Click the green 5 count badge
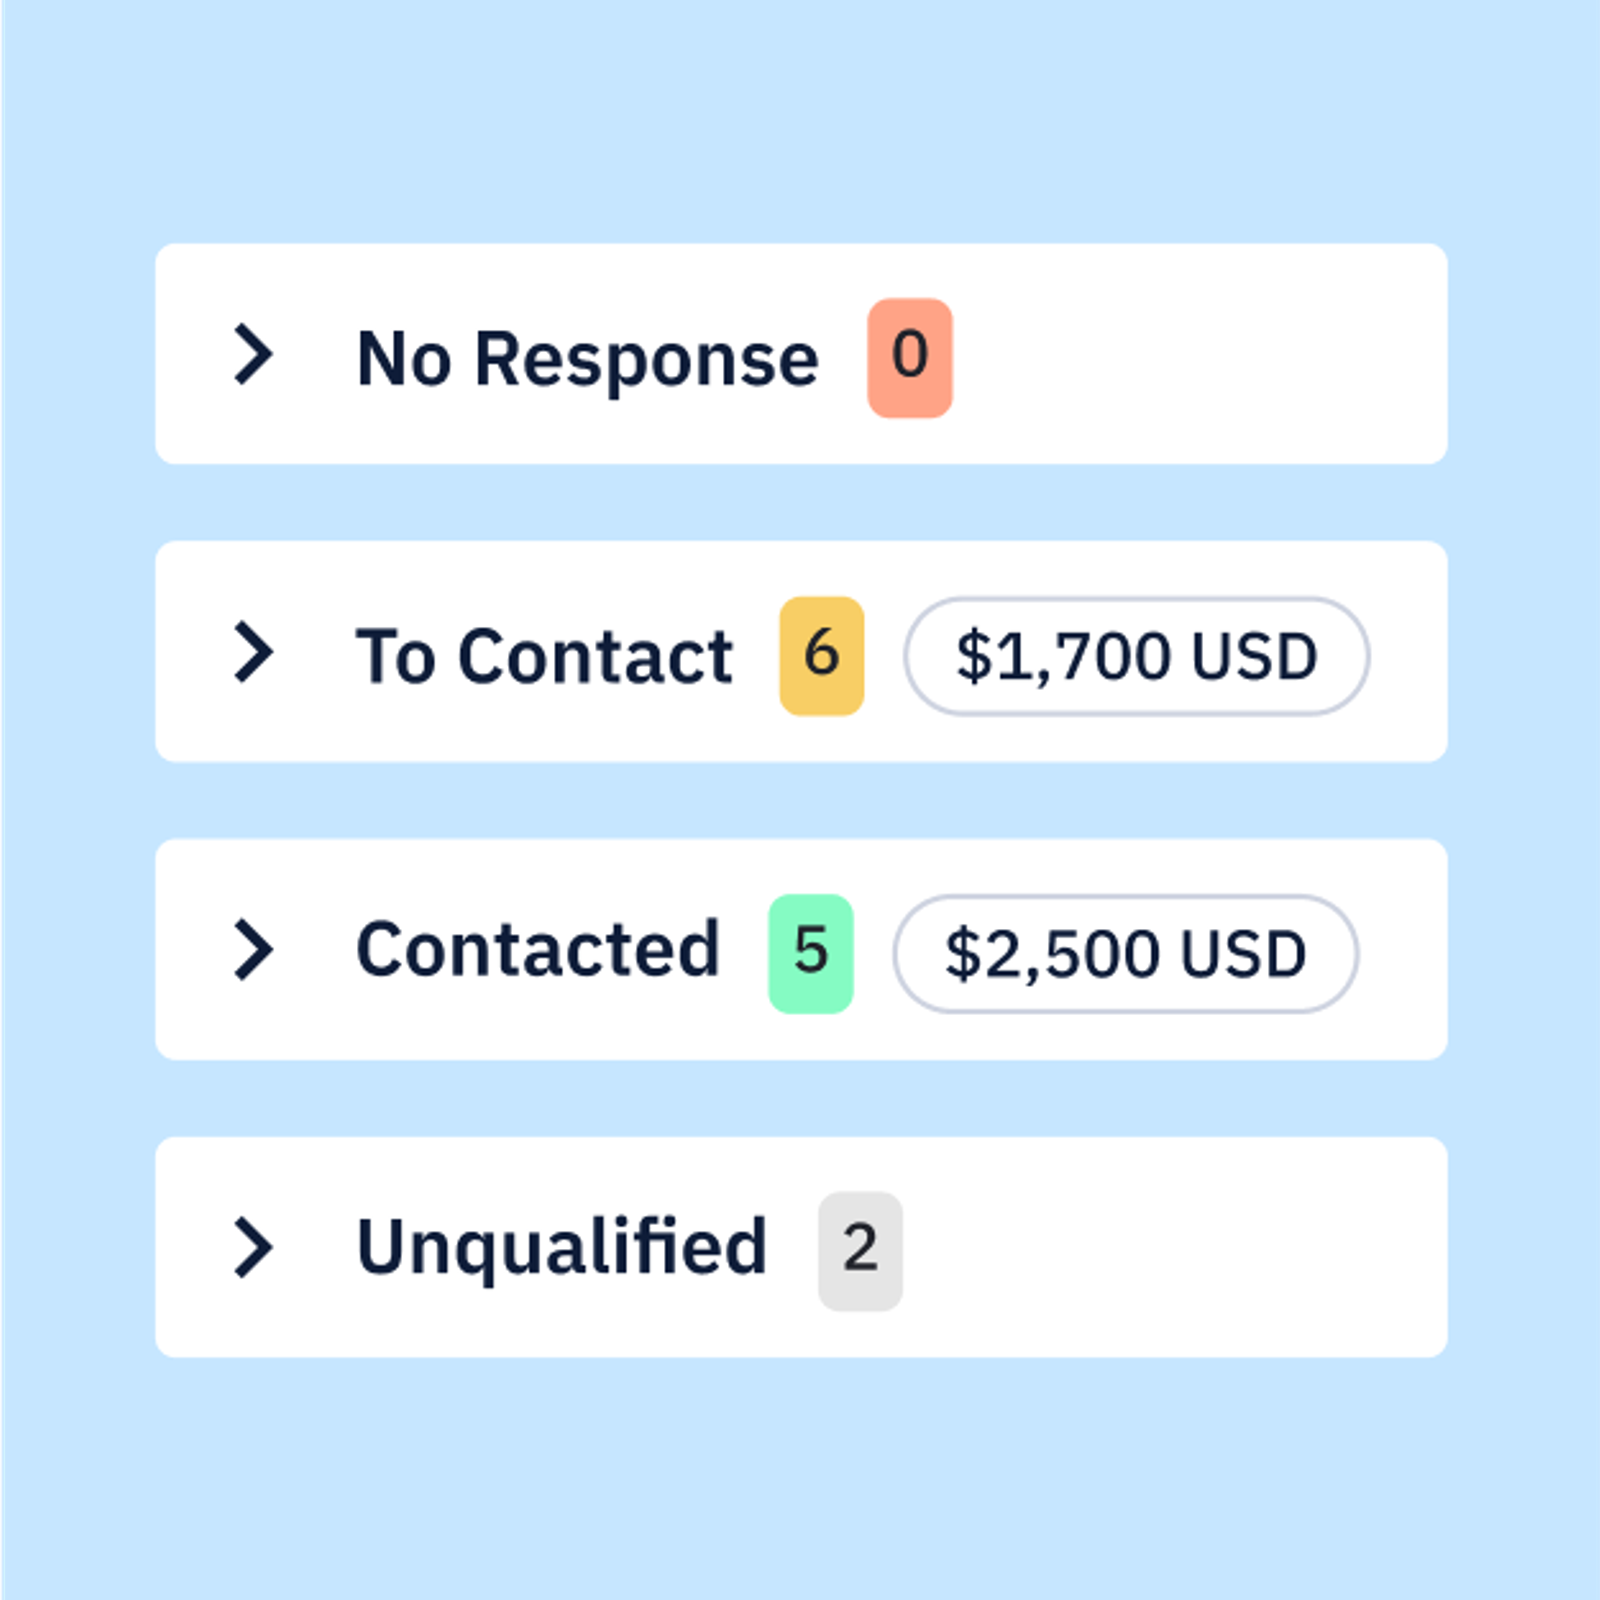Screen dimensions: 1600x1600 (x=810, y=953)
